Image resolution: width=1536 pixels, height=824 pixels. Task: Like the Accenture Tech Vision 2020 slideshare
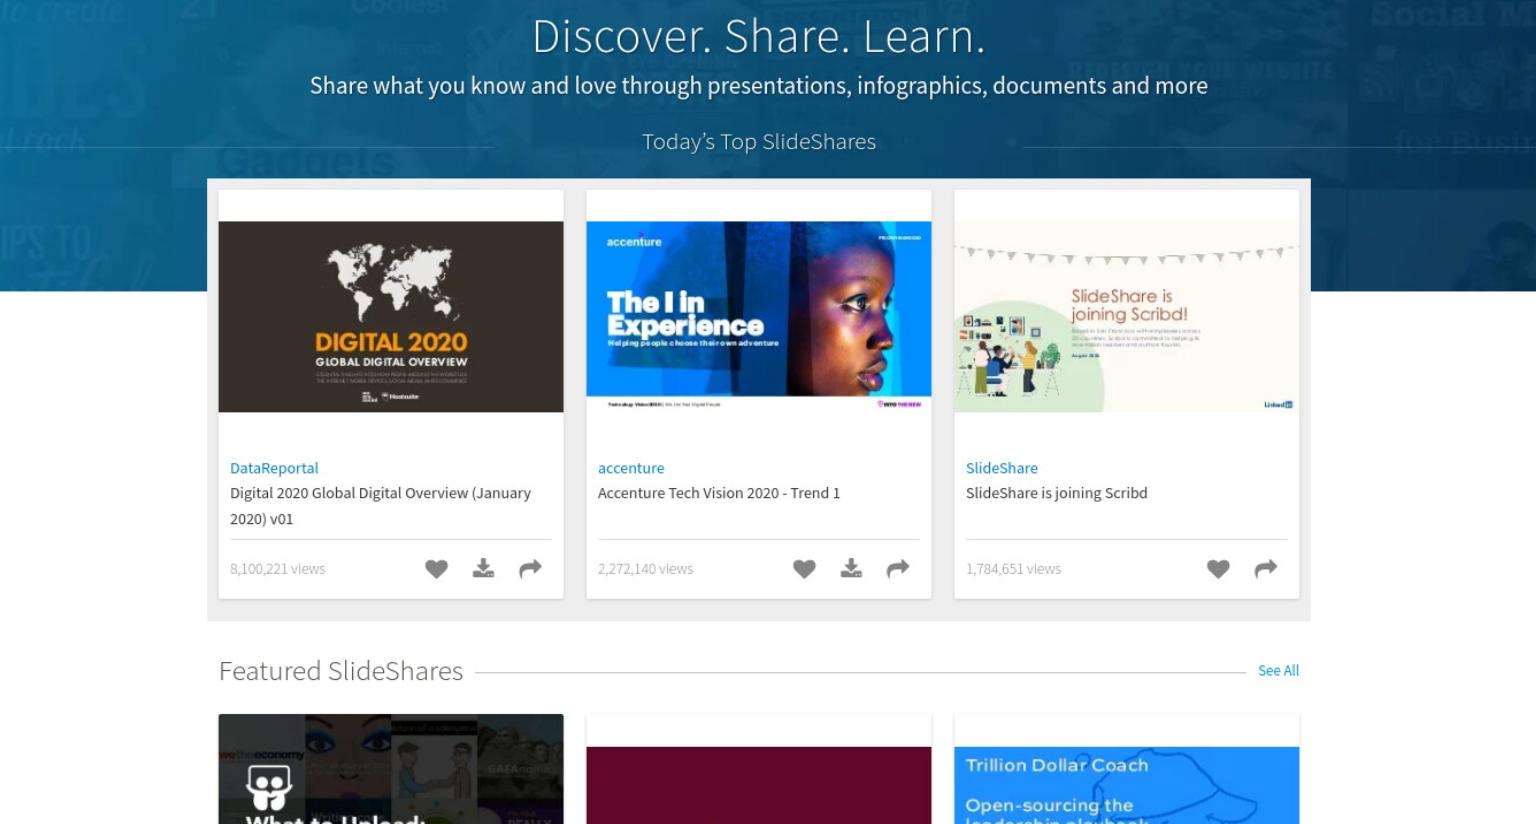(x=804, y=569)
